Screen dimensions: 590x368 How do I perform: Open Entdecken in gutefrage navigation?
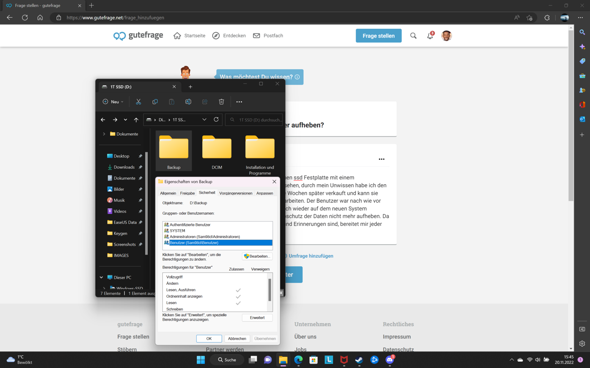[229, 36]
